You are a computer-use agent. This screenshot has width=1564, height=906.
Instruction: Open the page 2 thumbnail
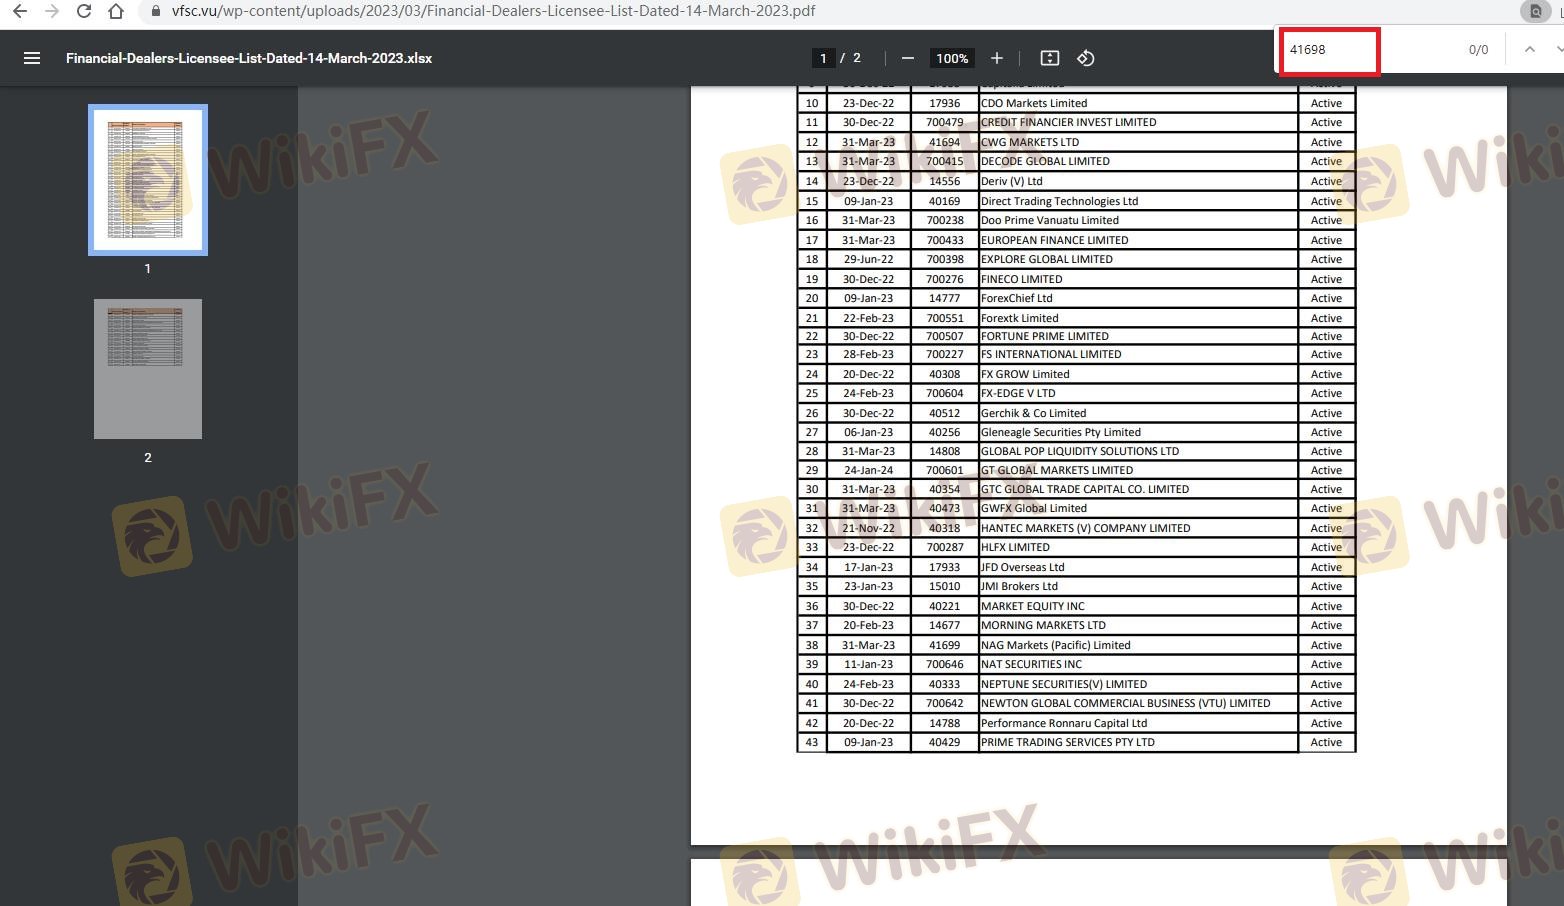(x=148, y=369)
